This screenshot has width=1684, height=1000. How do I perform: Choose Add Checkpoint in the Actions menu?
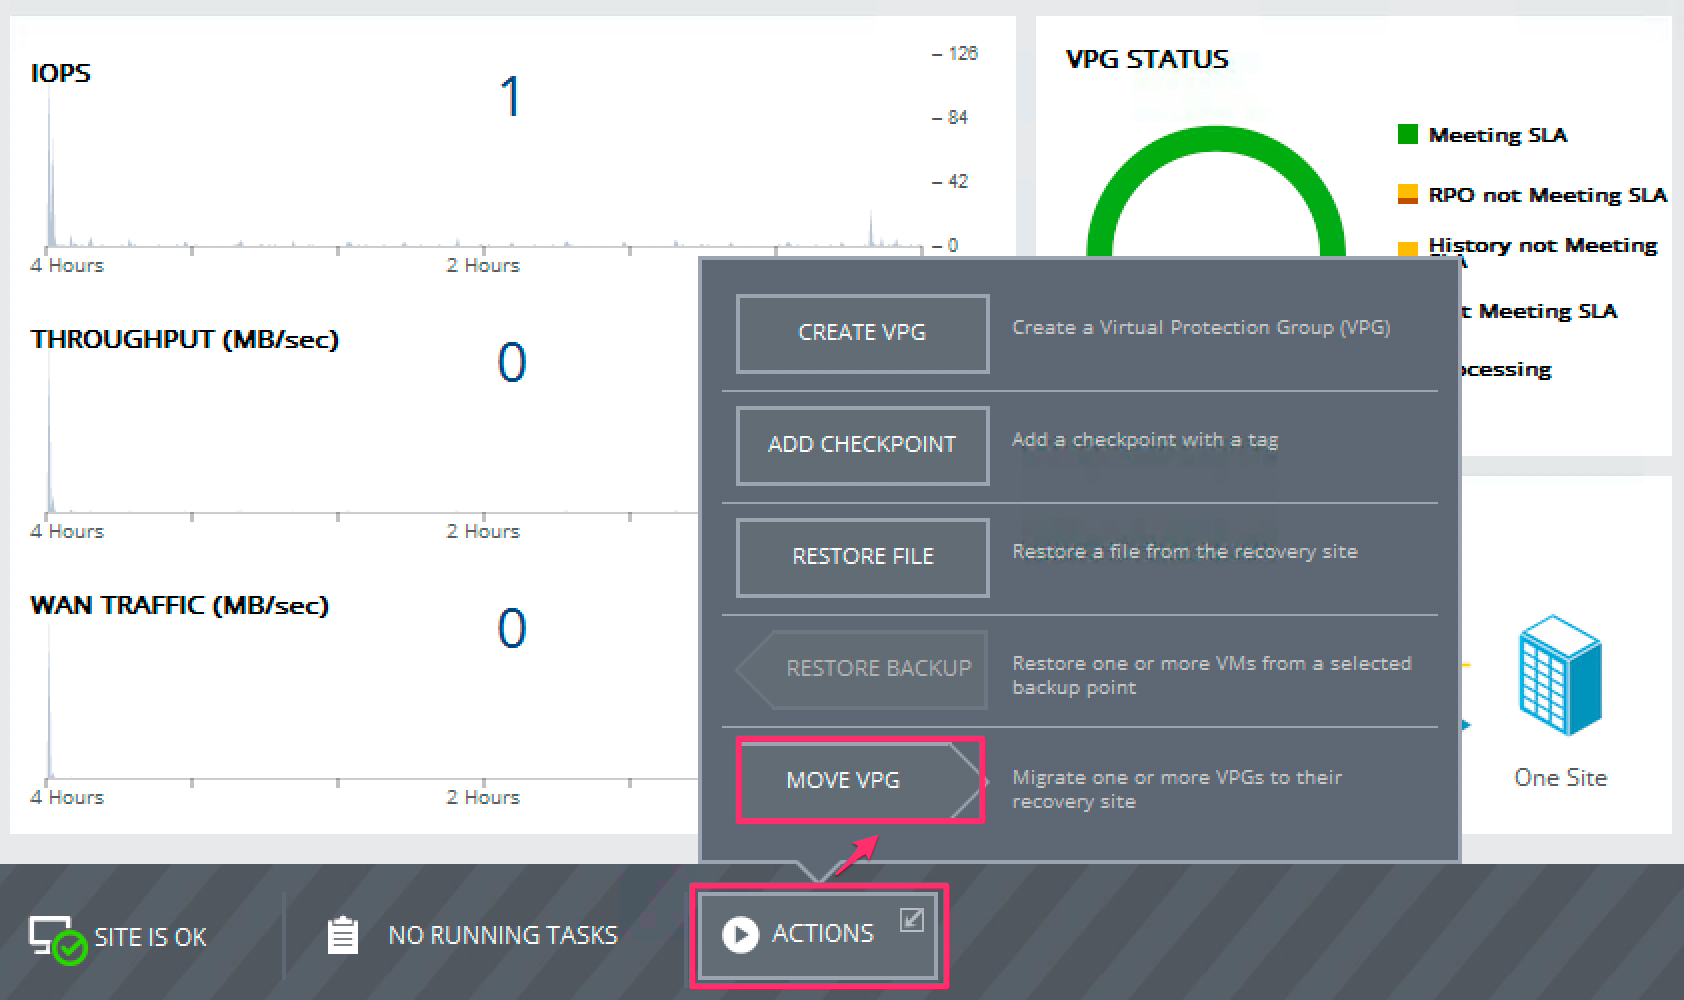click(861, 445)
